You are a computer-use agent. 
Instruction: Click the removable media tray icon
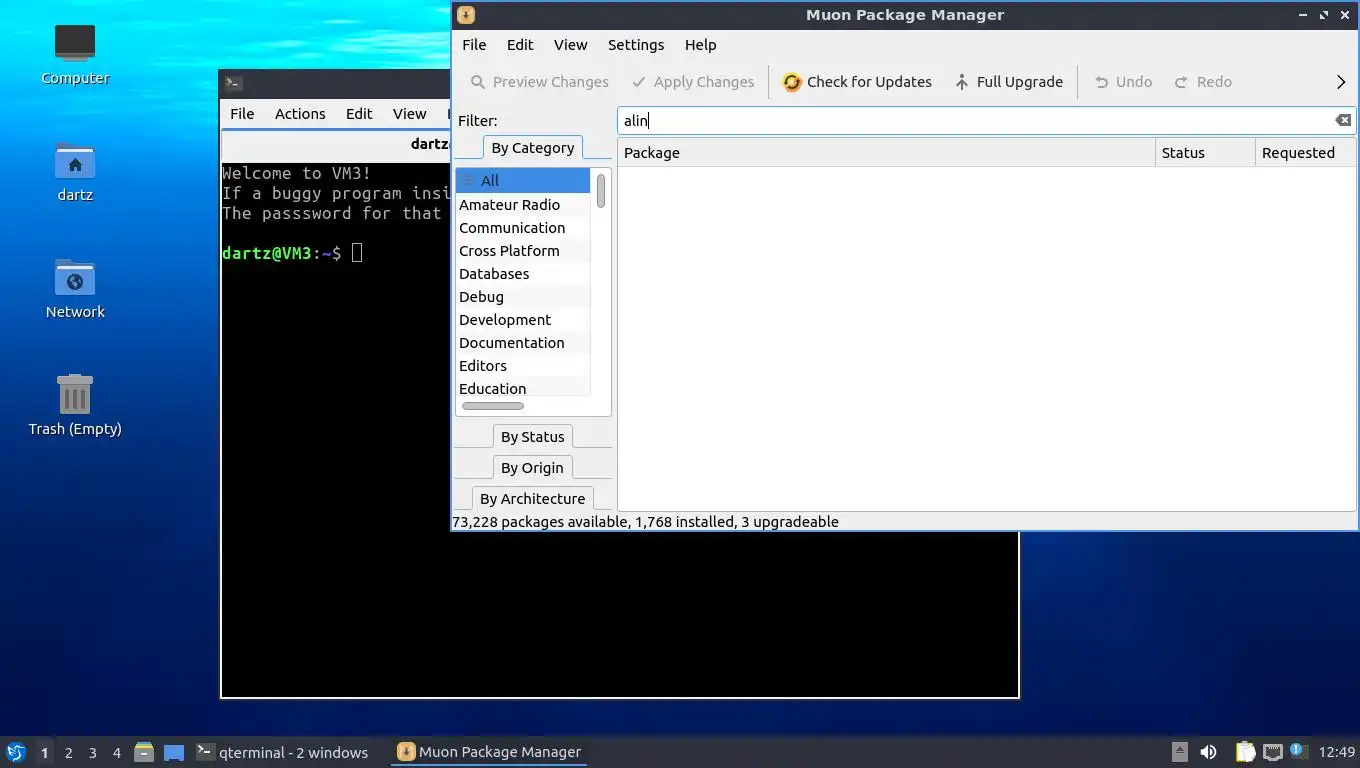1180,752
